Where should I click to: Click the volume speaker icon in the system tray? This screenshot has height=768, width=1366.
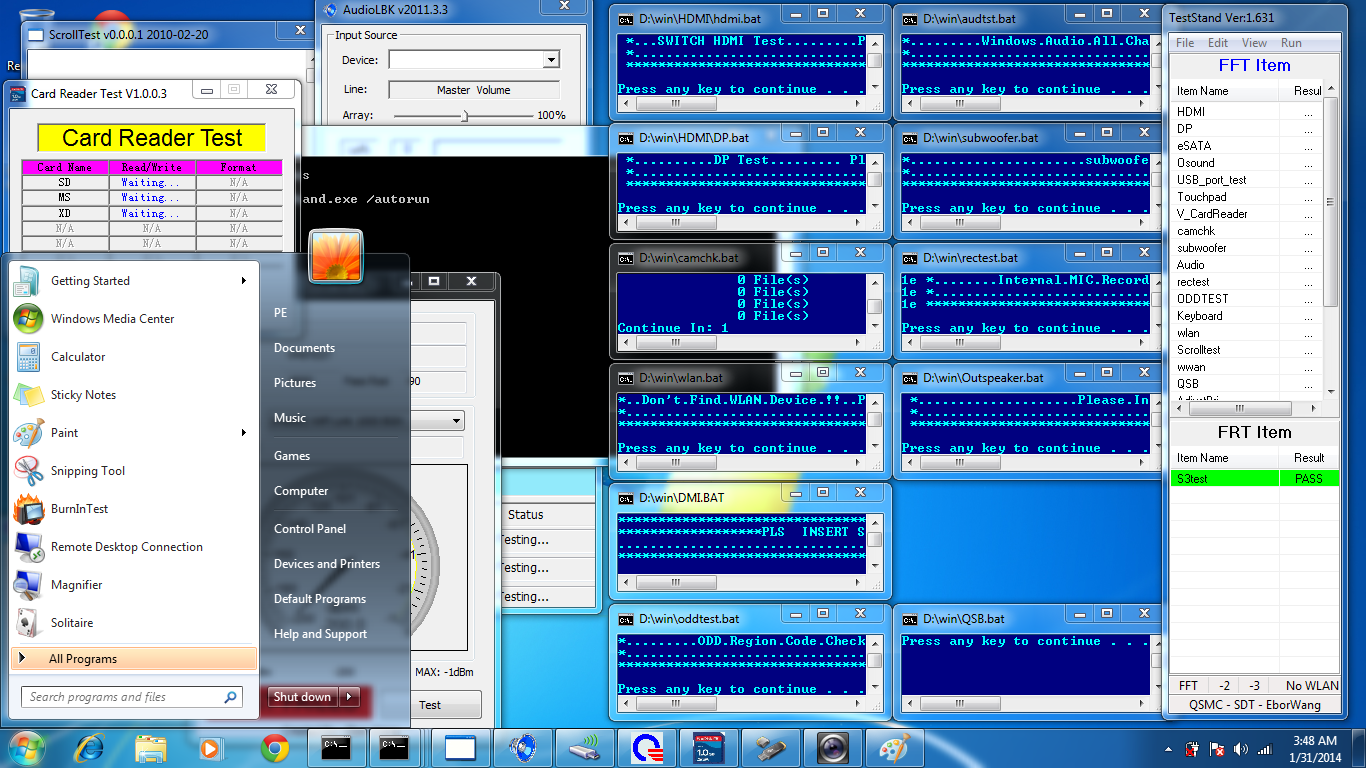[1241, 749]
